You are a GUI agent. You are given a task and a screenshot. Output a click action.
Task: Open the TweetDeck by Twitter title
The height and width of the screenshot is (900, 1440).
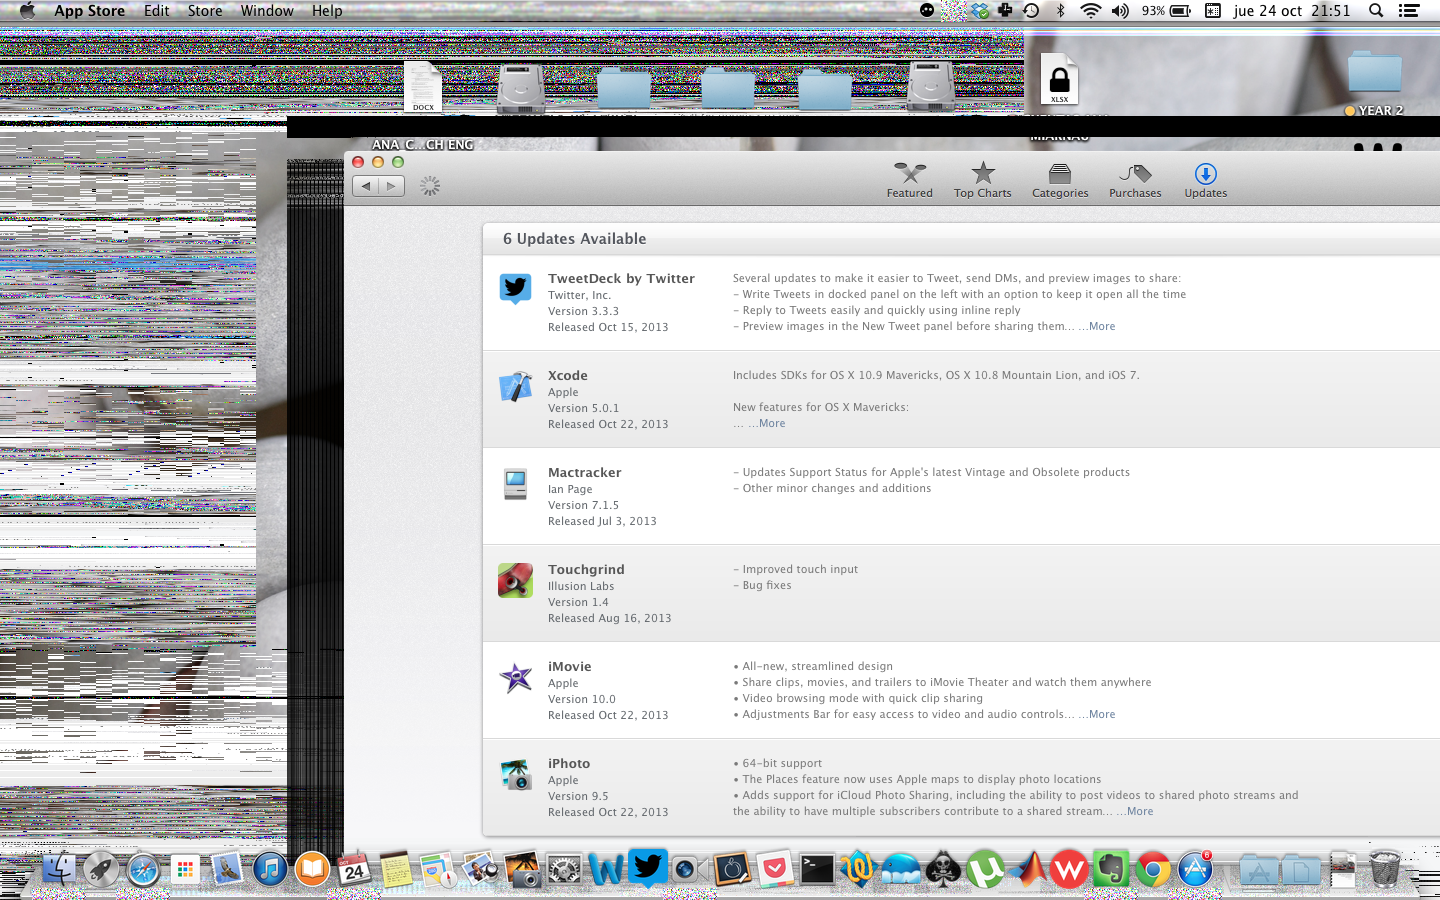(x=621, y=278)
